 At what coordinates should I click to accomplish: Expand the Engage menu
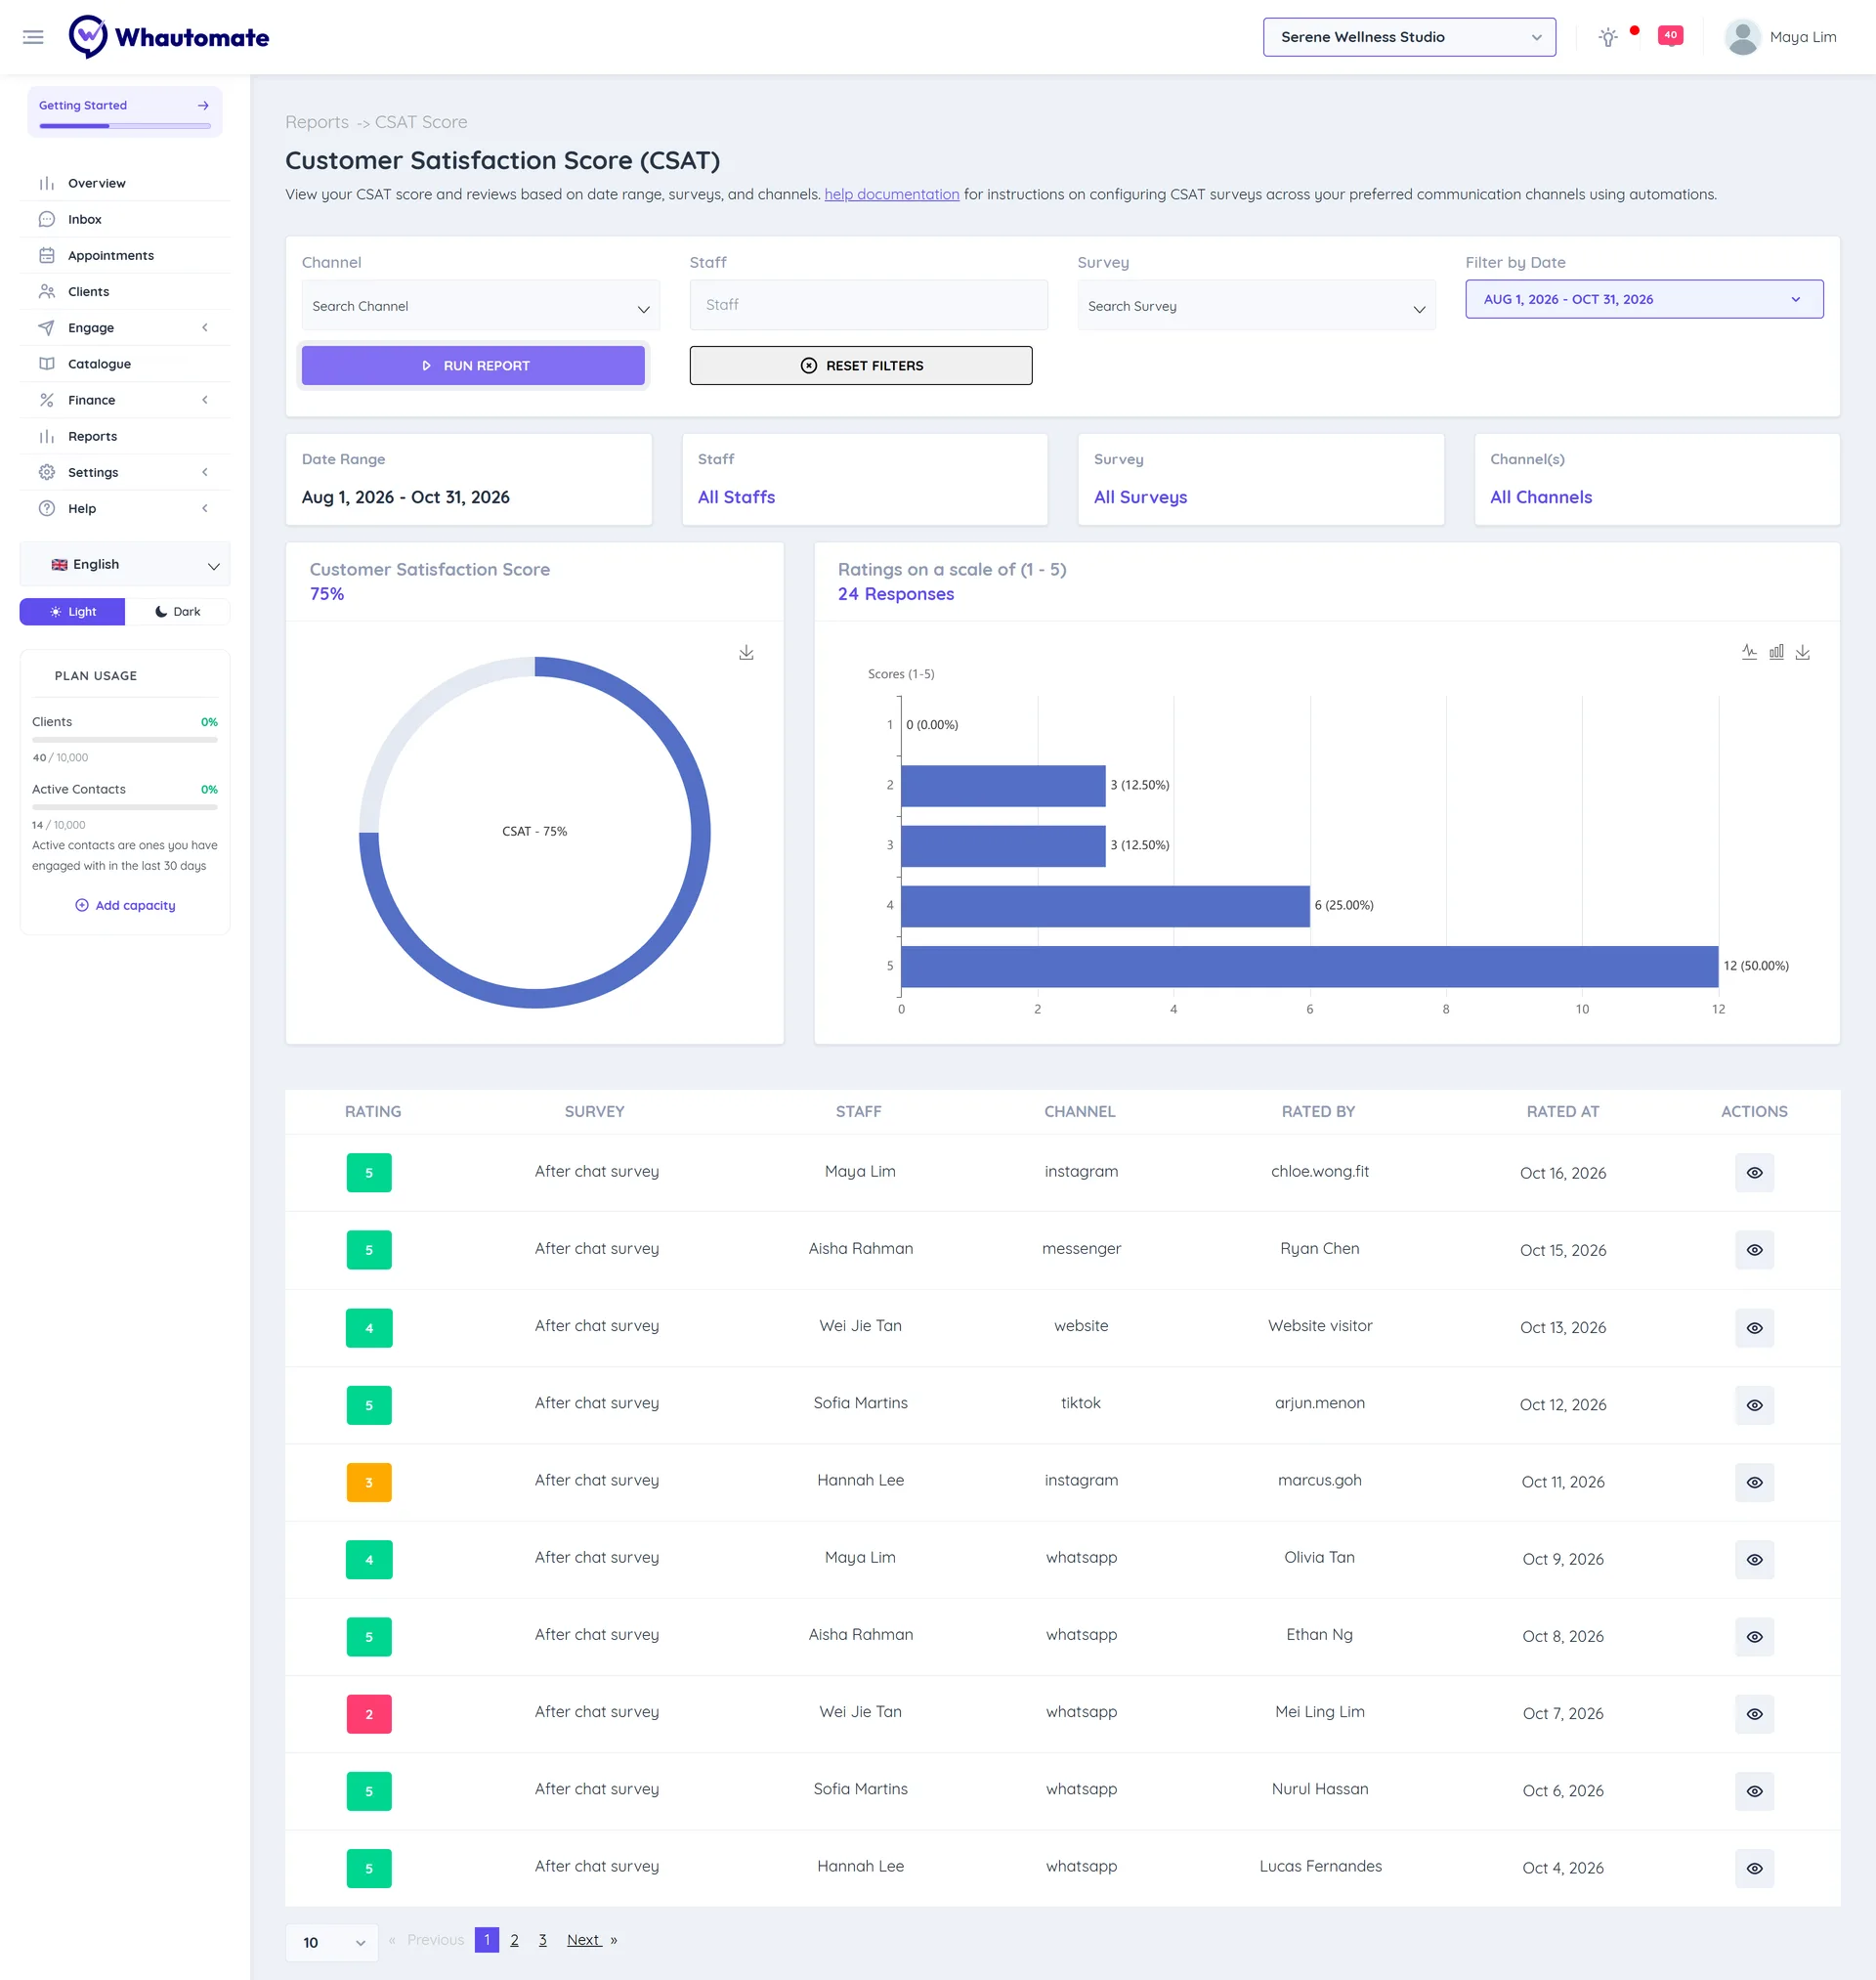pyautogui.click(x=125, y=328)
